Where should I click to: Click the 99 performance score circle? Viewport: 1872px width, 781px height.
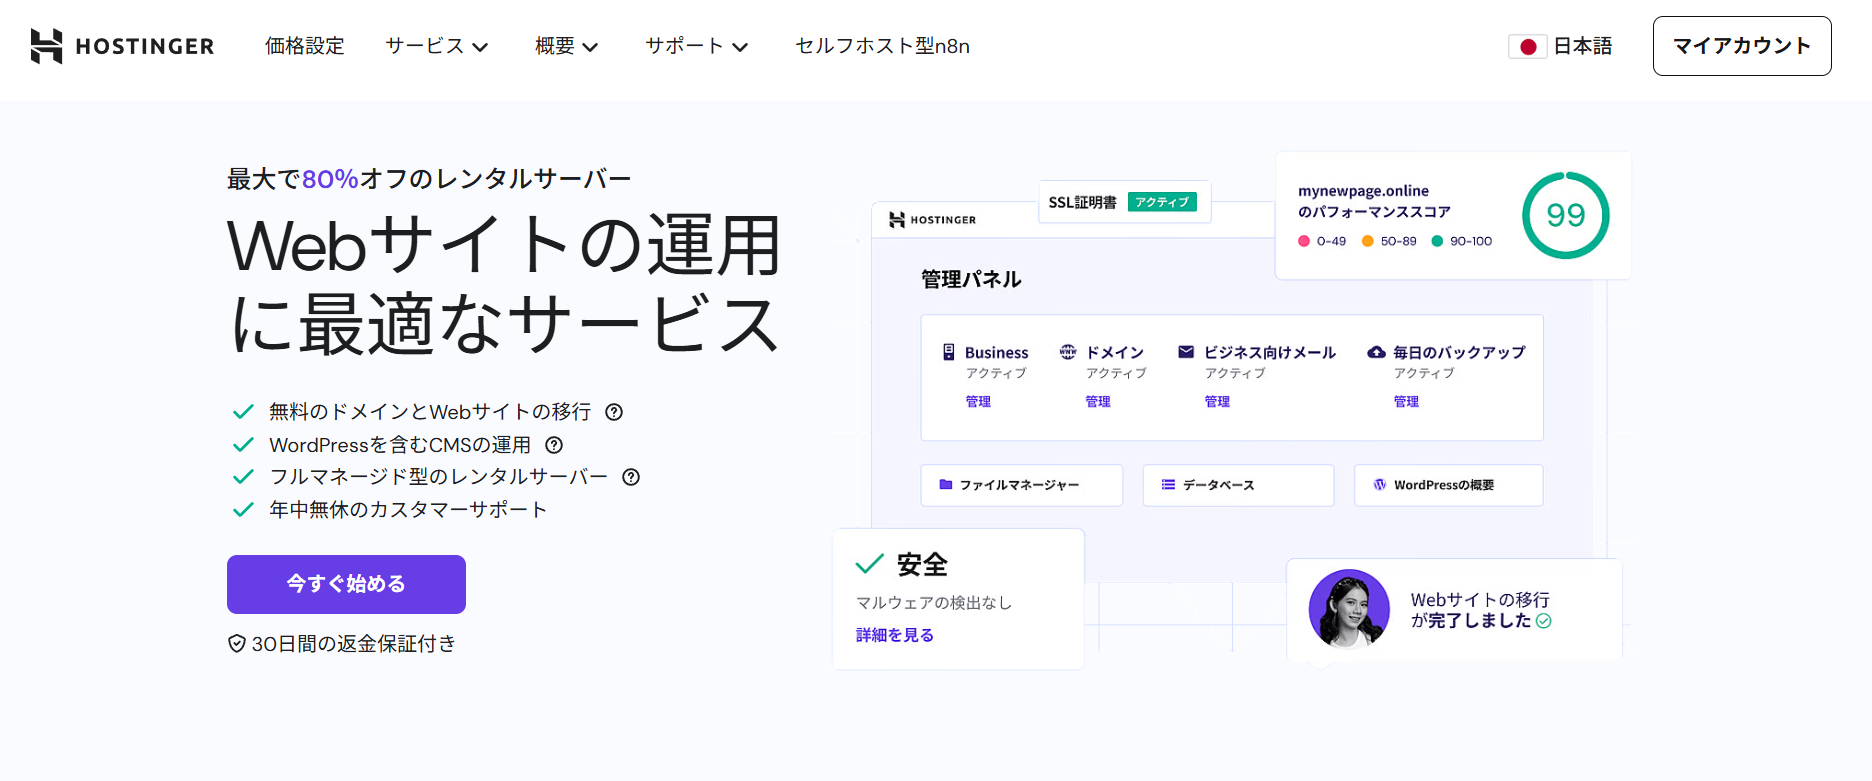[1565, 215]
